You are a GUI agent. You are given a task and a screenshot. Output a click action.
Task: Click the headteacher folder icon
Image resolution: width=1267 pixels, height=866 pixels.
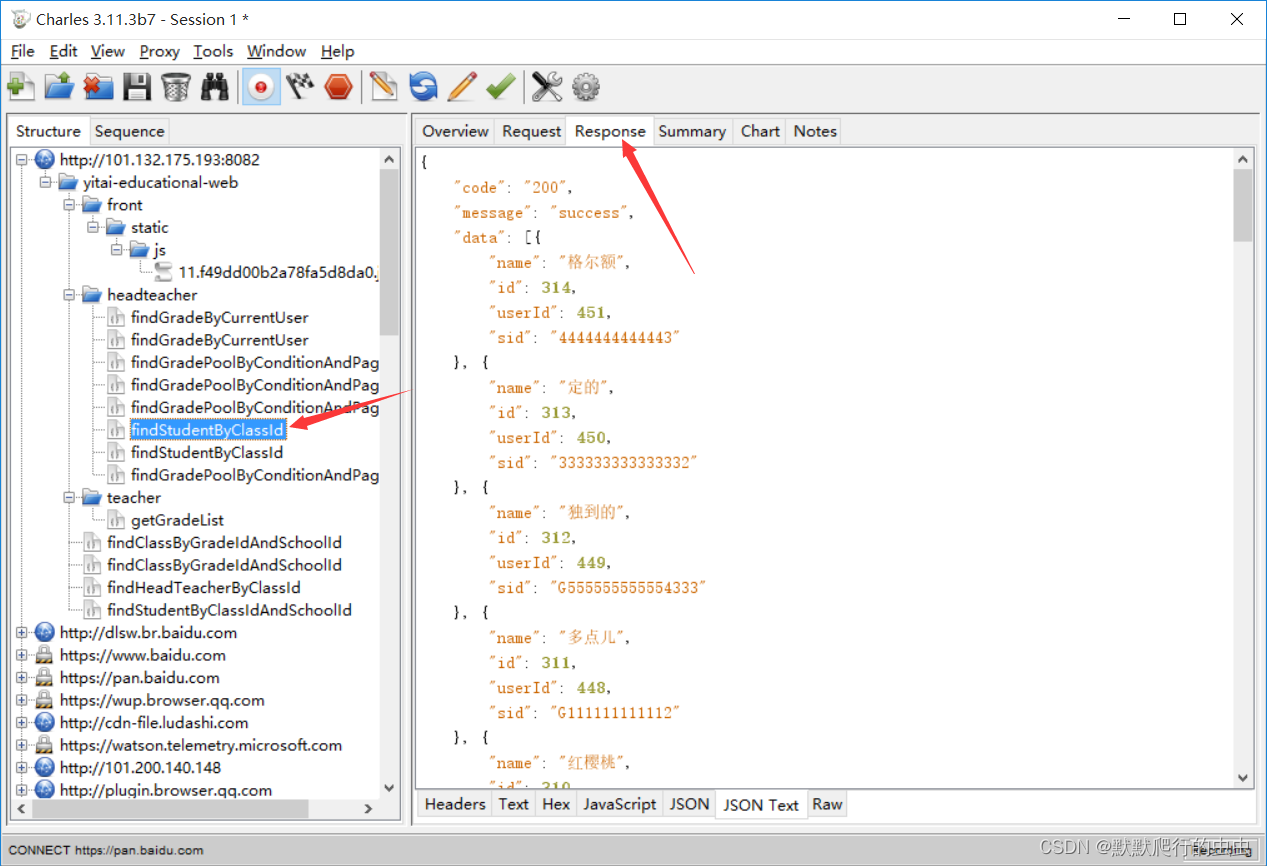pos(92,295)
